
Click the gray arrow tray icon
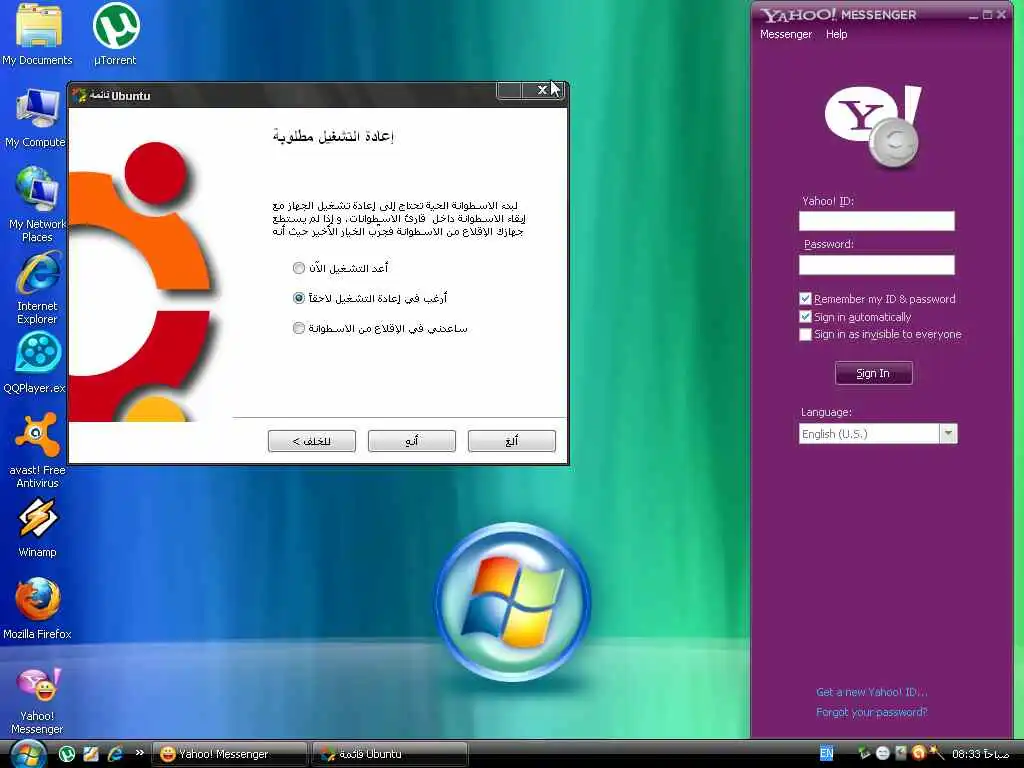pos(901,754)
